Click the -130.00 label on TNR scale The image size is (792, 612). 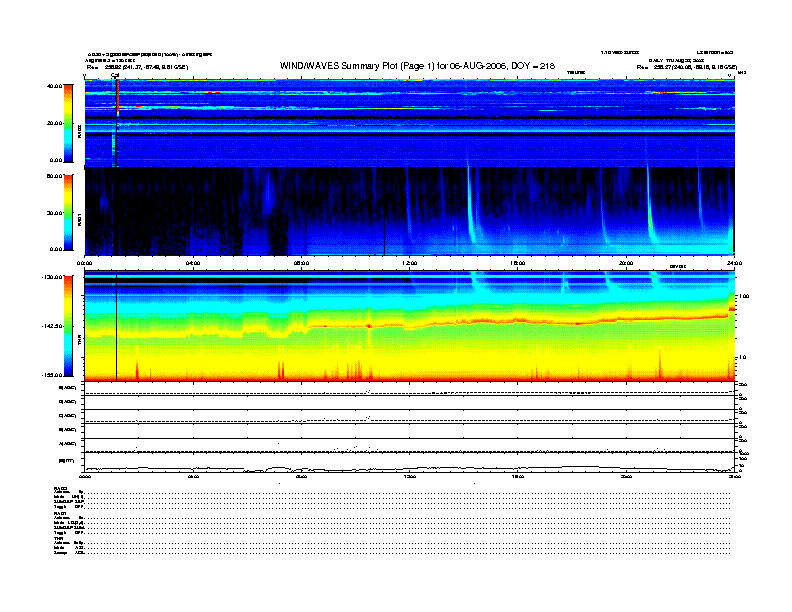point(53,277)
